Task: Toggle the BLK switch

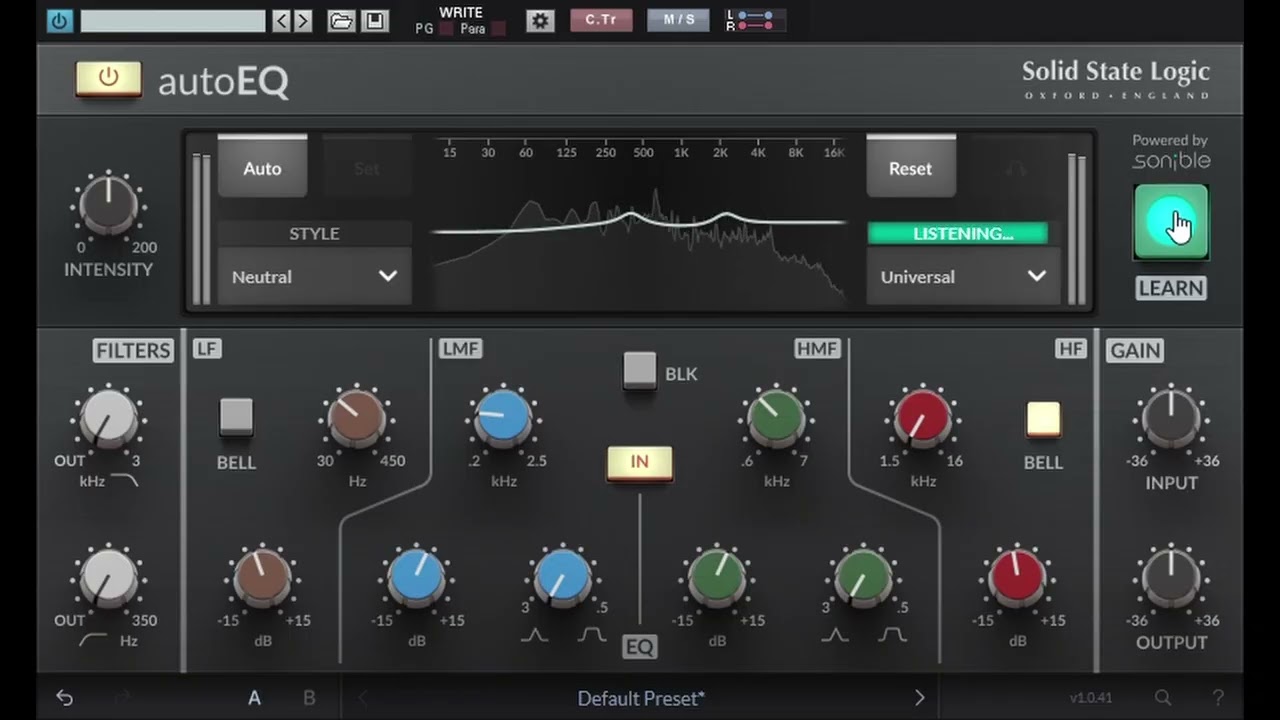Action: click(x=640, y=371)
